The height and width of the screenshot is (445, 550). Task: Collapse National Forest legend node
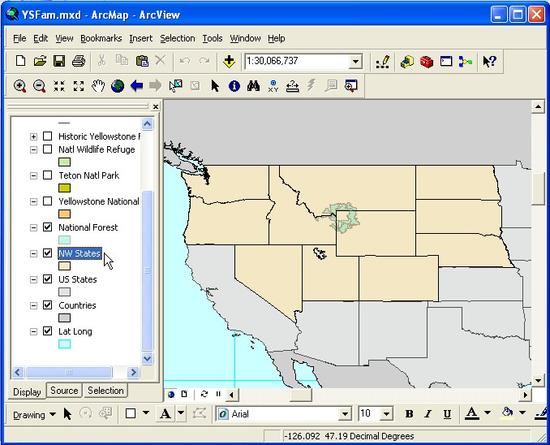click(x=33, y=228)
